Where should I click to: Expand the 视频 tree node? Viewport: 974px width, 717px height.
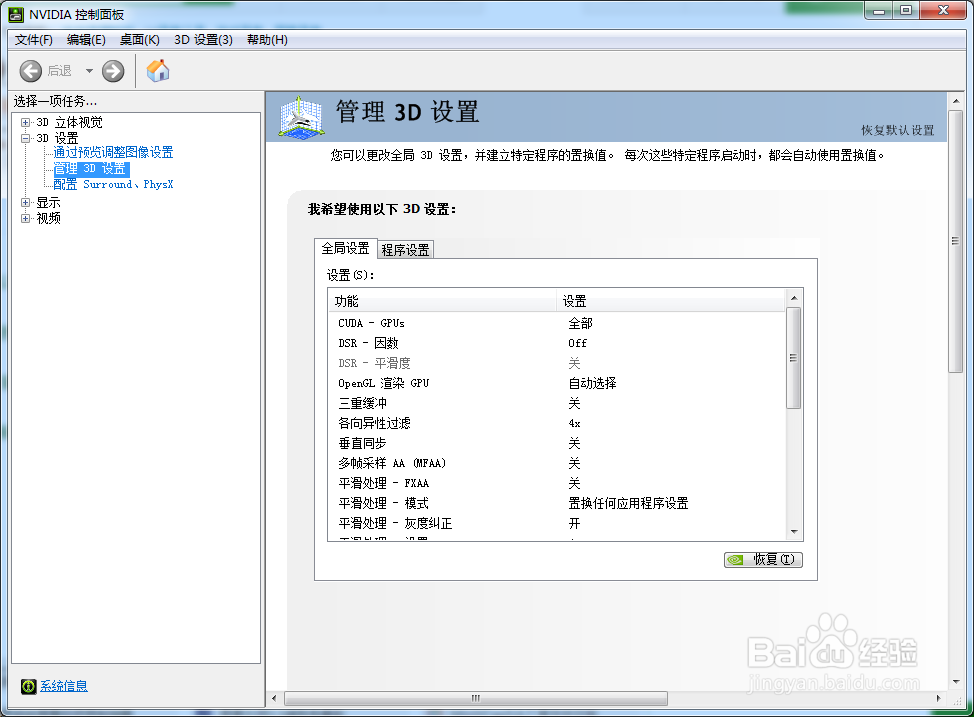point(25,218)
